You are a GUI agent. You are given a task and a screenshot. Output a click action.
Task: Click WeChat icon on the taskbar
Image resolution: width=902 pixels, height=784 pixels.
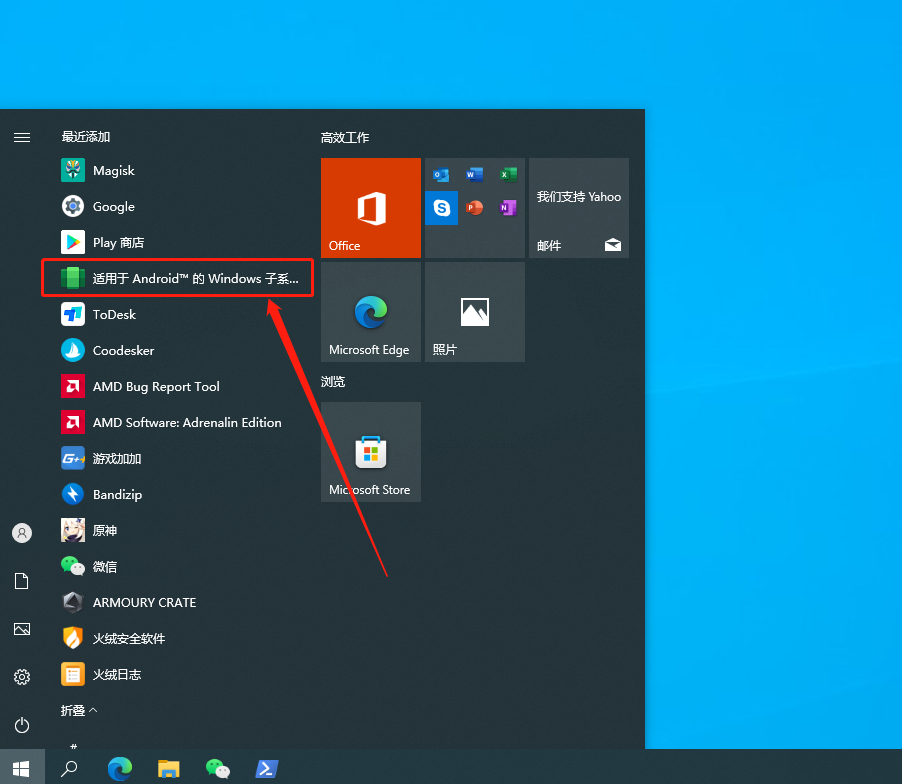tap(218, 768)
